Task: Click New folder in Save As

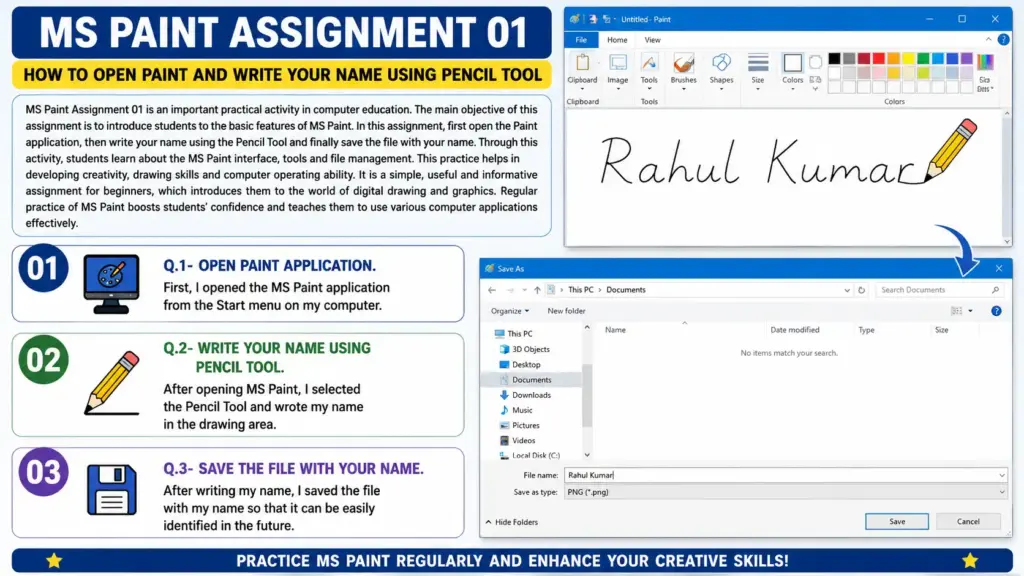Action: coord(566,311)
